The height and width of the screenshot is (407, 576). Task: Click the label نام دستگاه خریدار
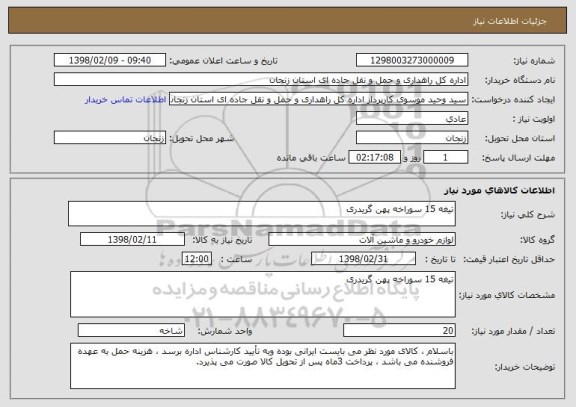[x=520, y=80]
